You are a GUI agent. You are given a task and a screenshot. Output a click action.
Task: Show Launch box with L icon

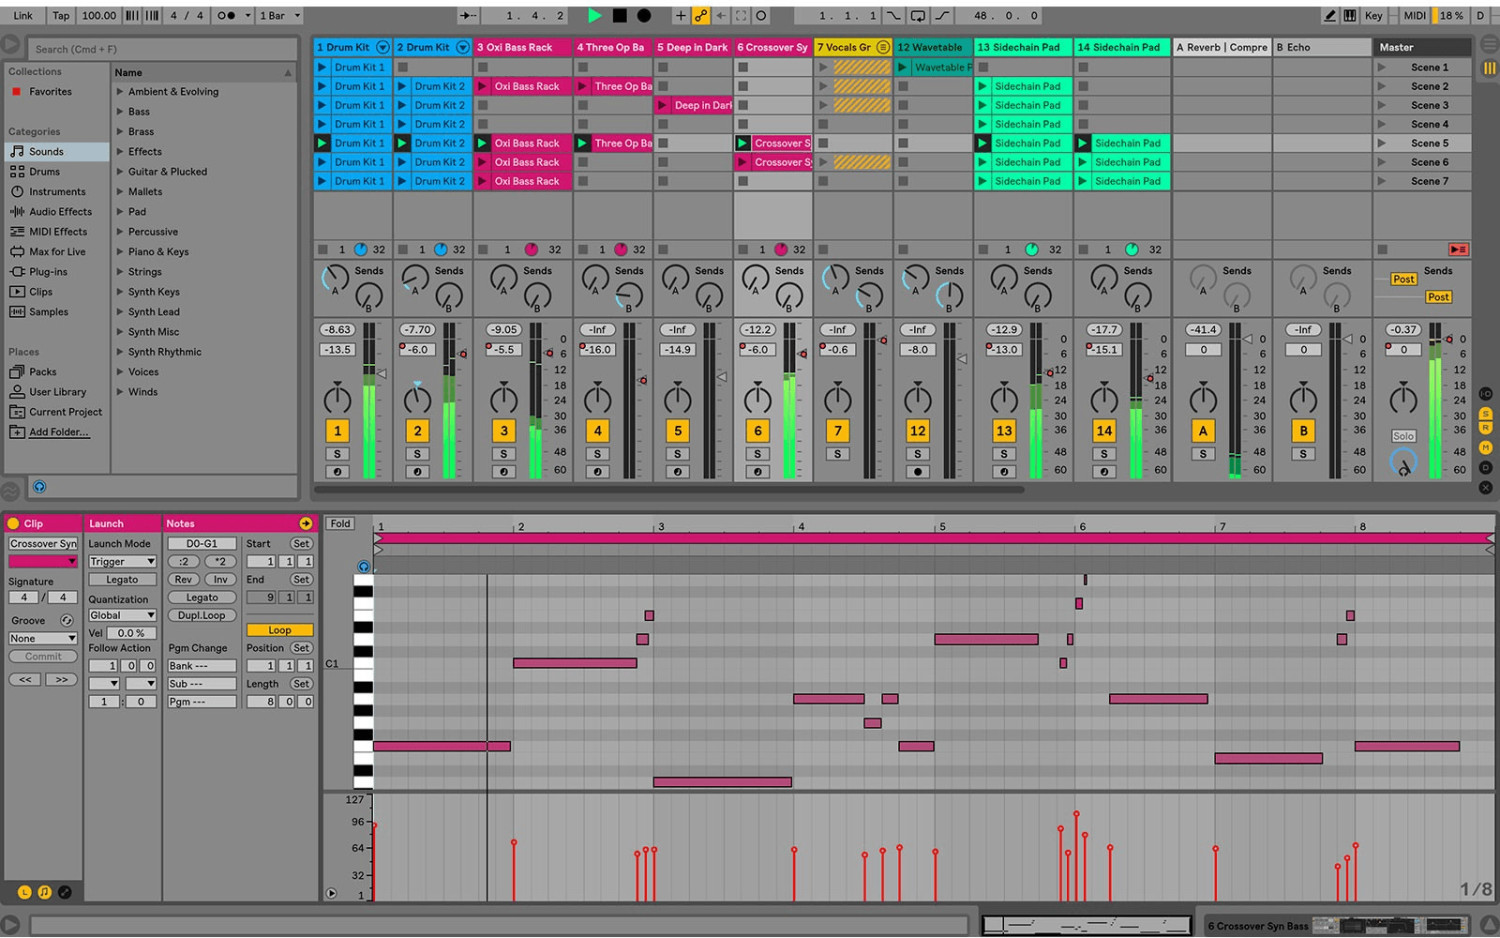(x=24, y=892)
